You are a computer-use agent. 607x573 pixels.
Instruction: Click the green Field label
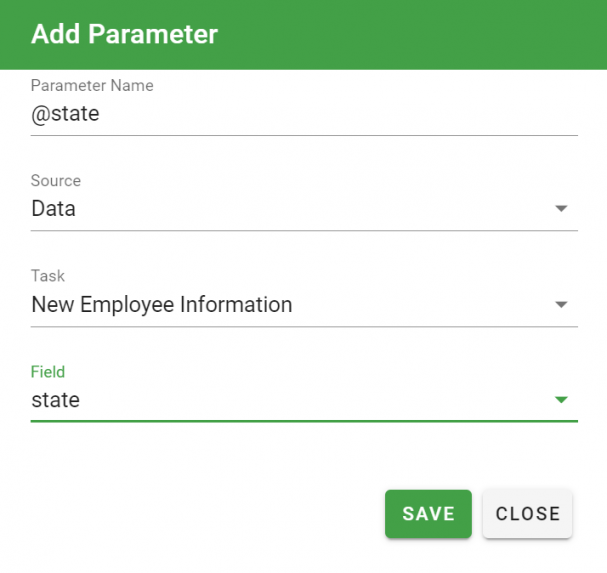click(x=48, y=372)
